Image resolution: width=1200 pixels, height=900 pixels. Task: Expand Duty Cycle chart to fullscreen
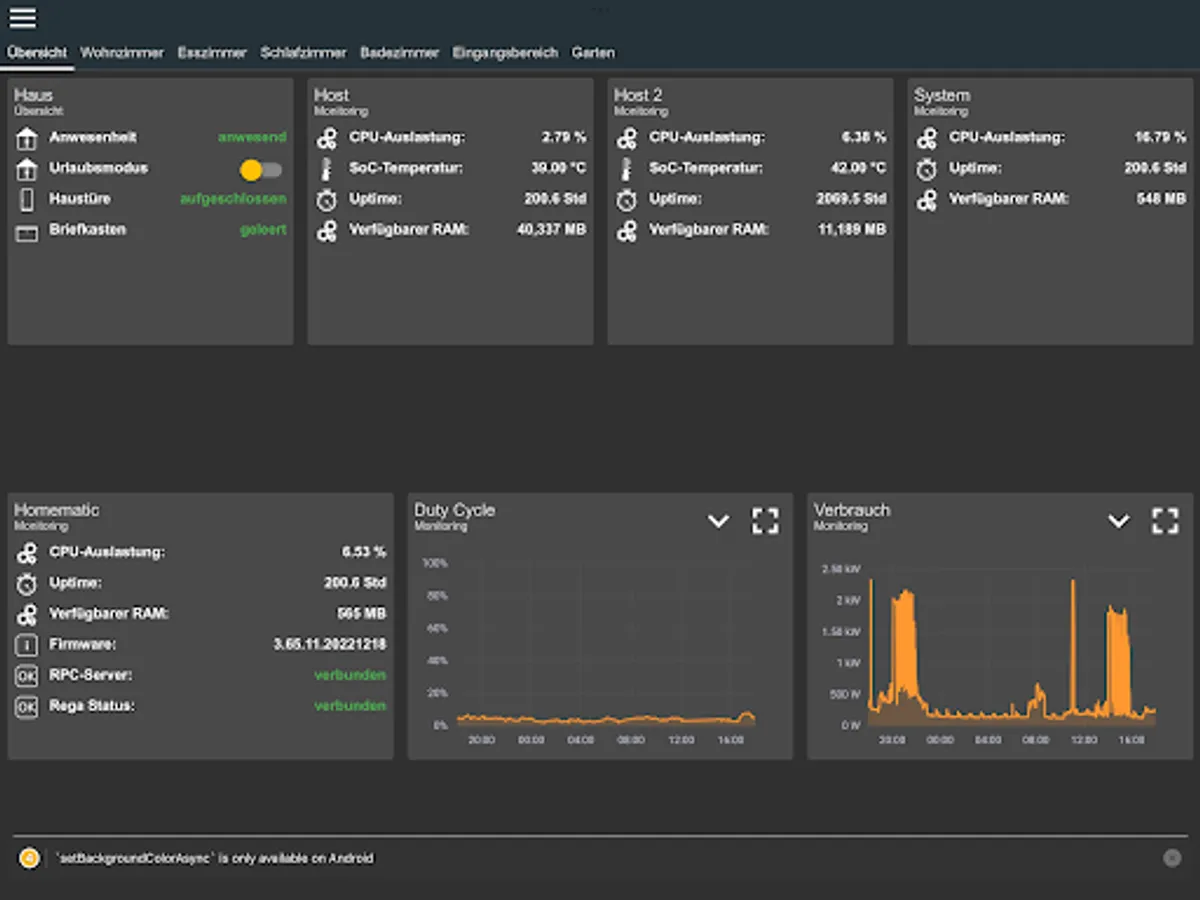point(765,521)
